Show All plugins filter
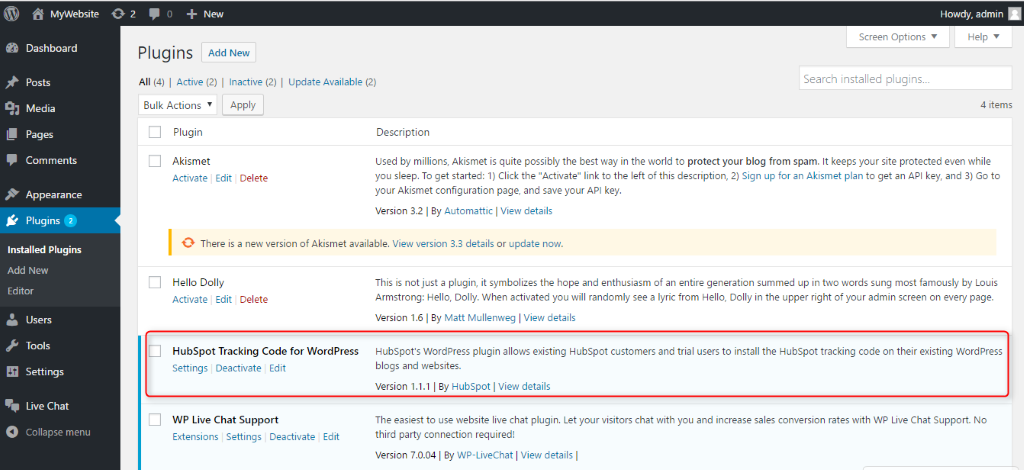 [144, 82]
